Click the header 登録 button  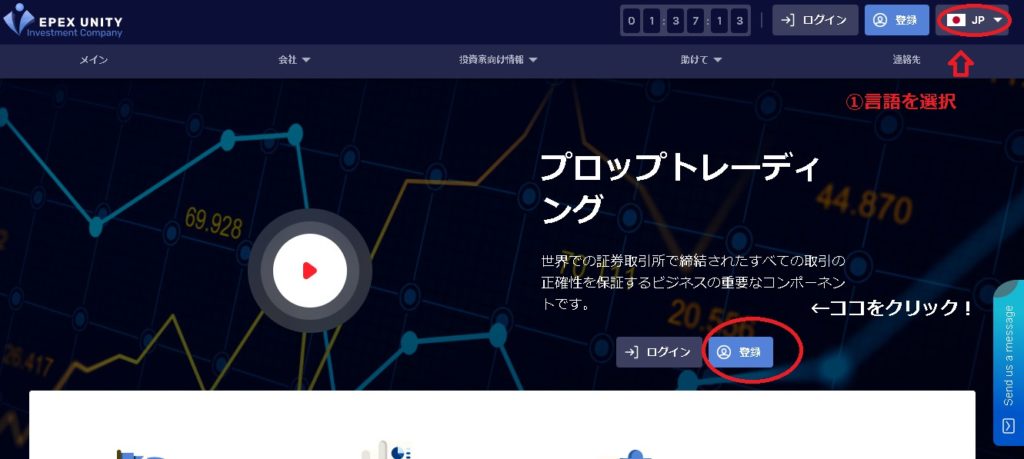point(897,20)
